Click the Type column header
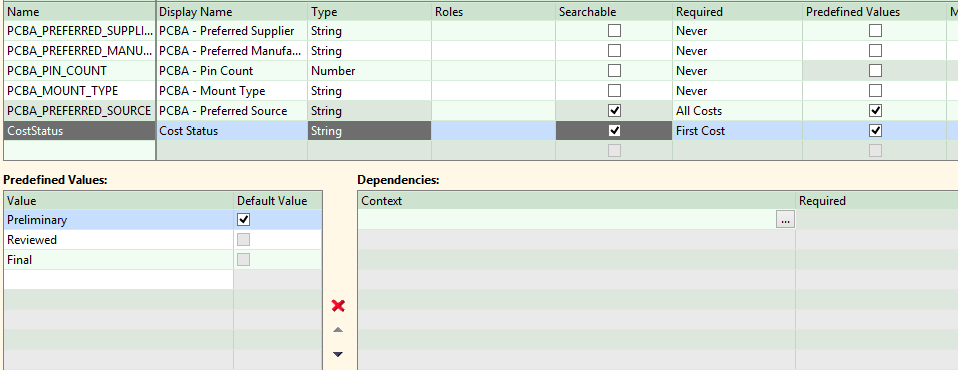 [369, 12]
